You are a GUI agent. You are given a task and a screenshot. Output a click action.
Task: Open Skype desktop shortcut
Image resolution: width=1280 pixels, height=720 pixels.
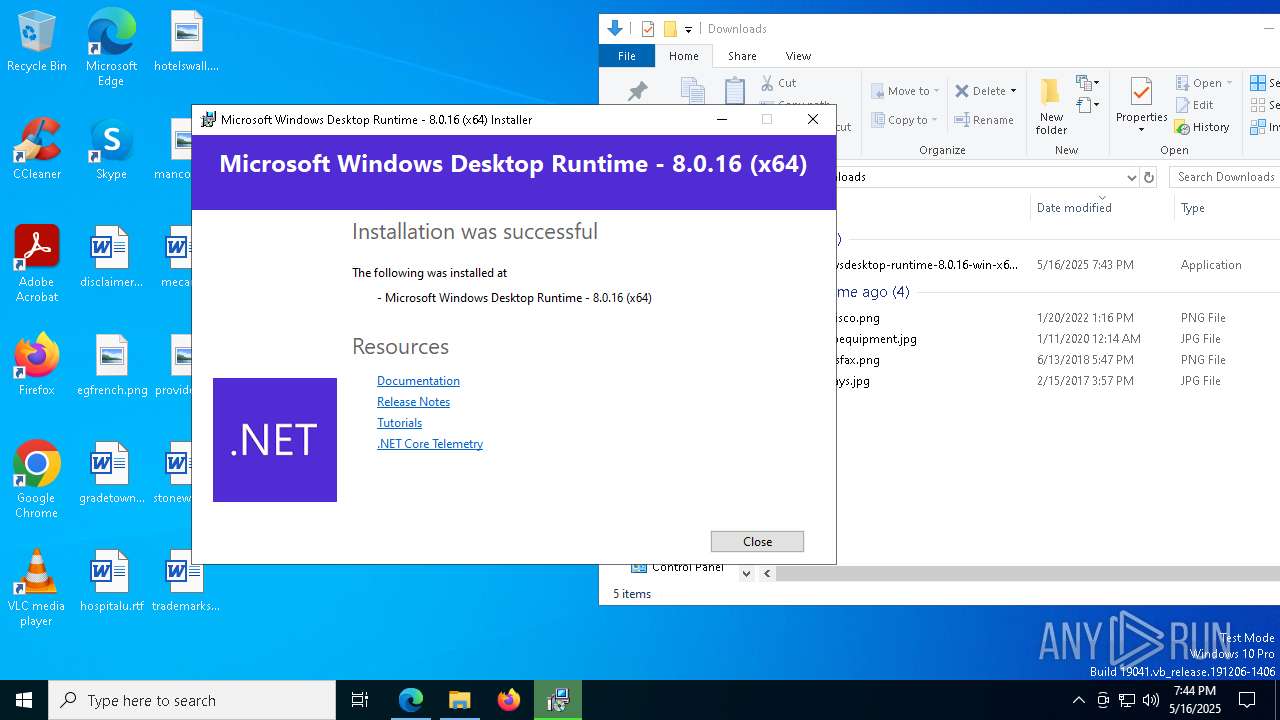(111, 150)
